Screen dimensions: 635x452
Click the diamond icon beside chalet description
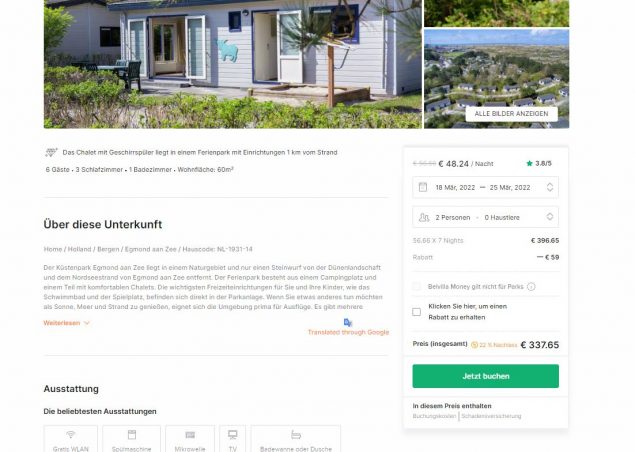point(51,152)
